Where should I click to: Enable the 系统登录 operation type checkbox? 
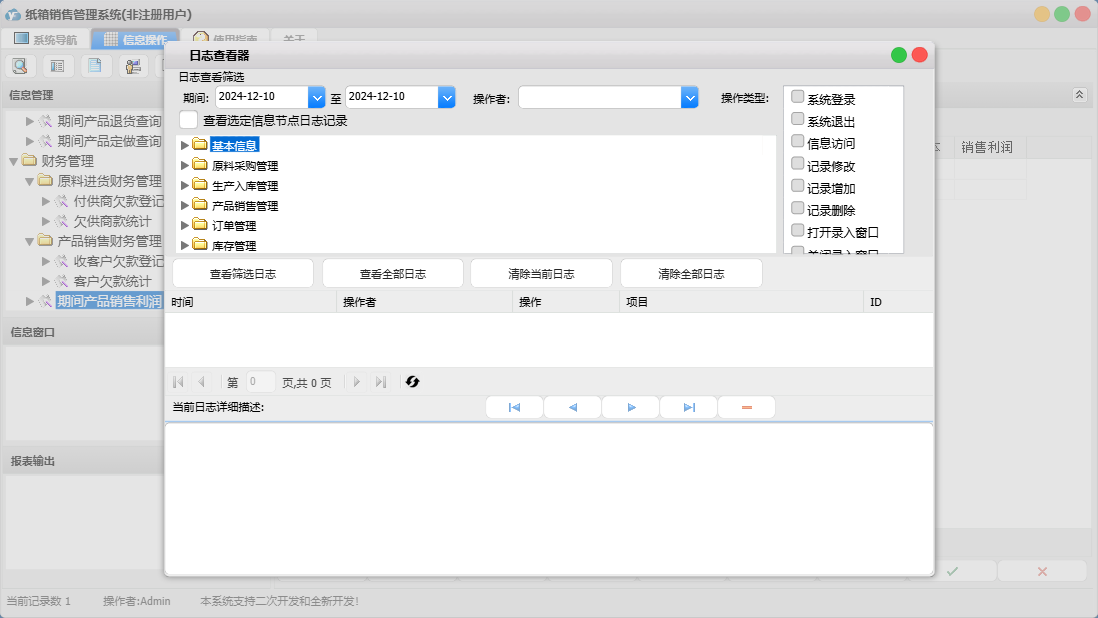(x=798, y=97)
